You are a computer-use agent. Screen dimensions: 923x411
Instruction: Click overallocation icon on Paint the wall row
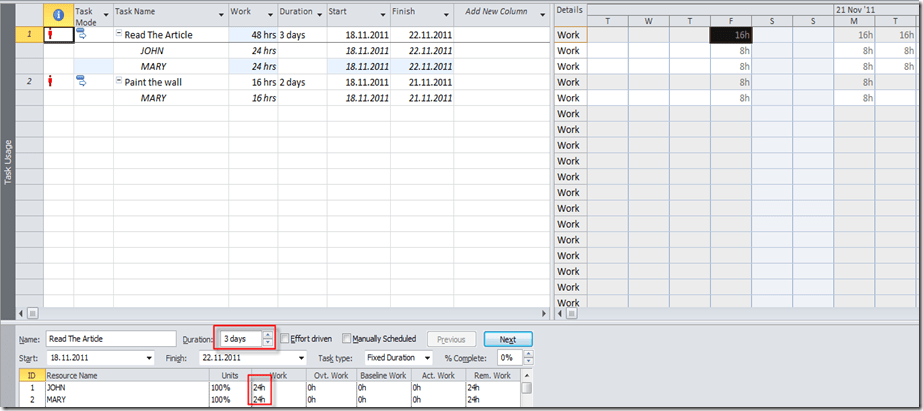pos(50,82)
